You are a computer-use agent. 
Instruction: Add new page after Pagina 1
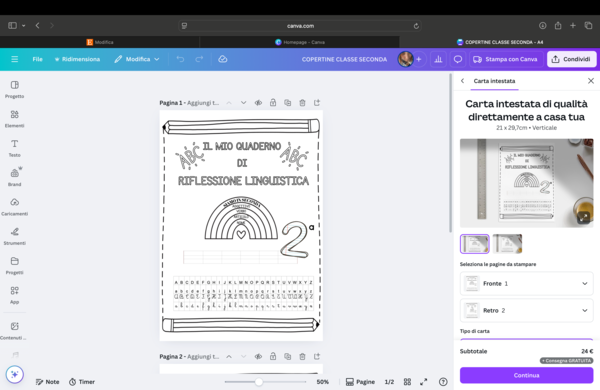point(317,103)
